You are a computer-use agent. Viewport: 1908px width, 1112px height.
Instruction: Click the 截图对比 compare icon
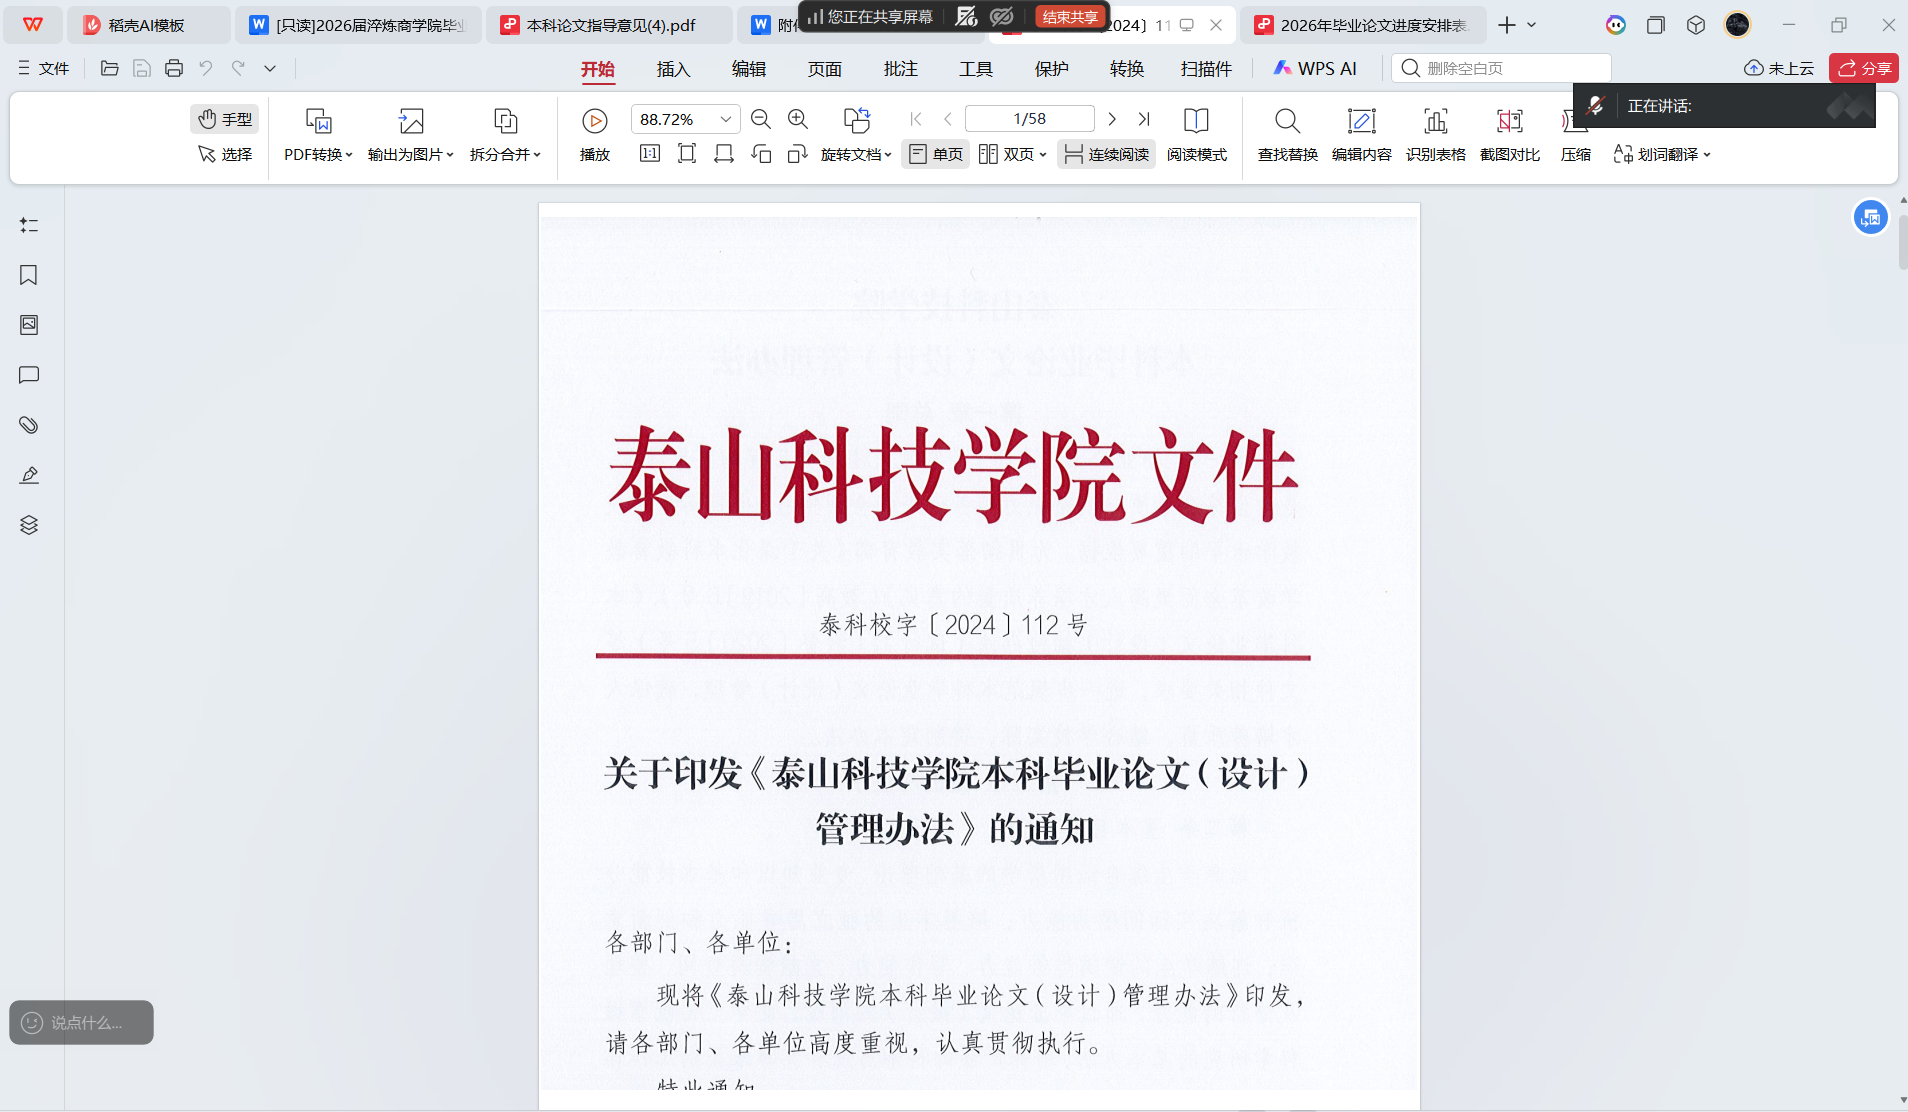click(x=1509, y=122)
